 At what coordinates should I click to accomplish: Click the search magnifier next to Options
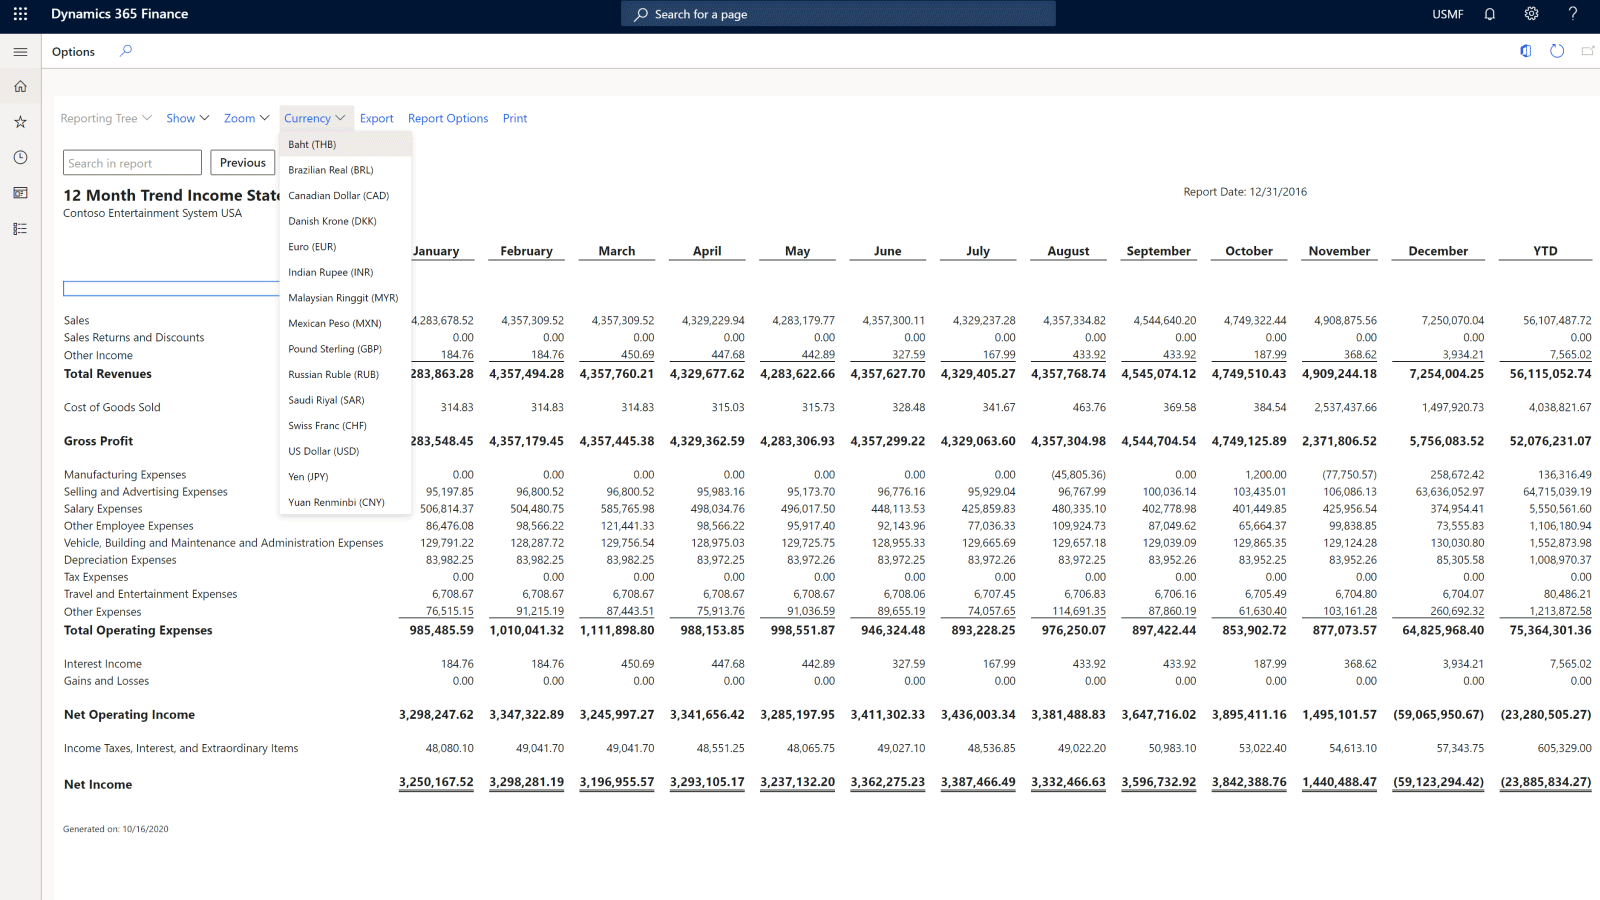[x=126, y=51]
